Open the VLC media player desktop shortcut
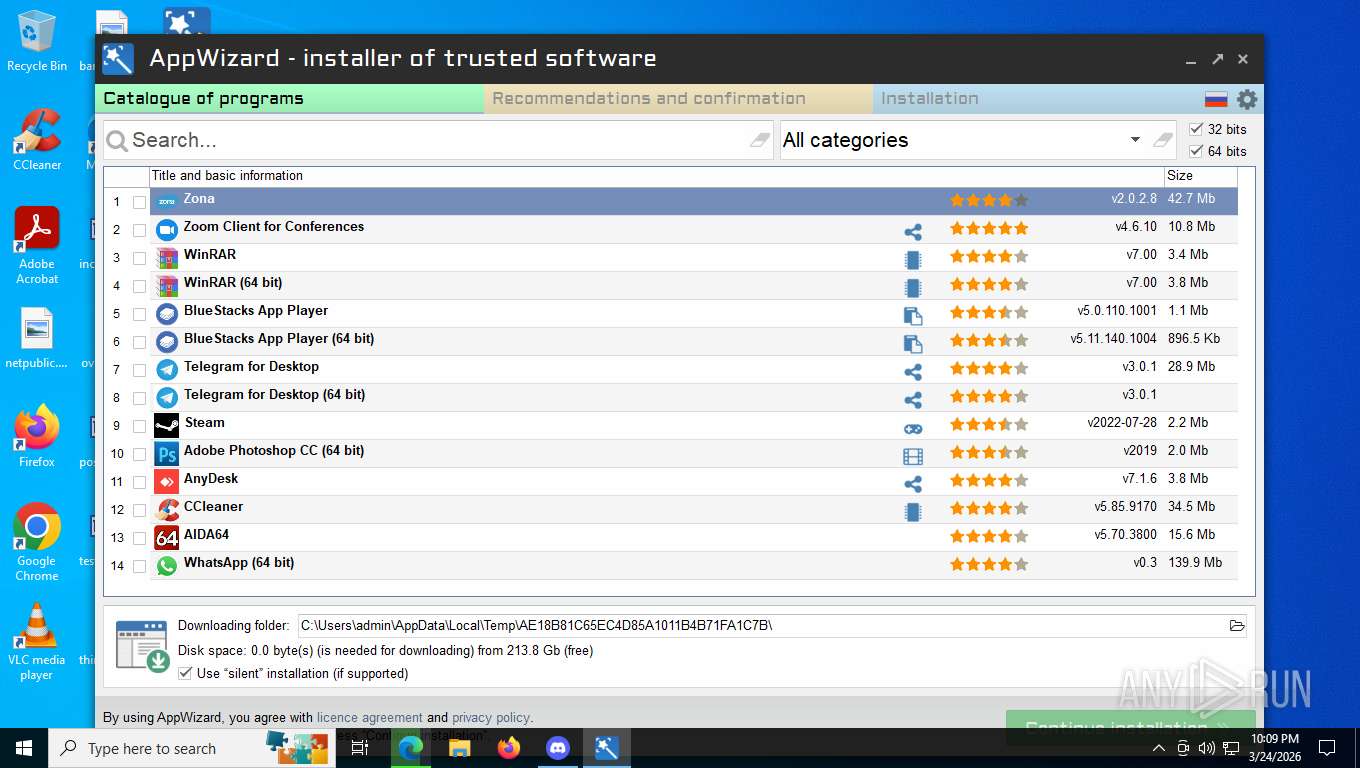 point(37,642)
